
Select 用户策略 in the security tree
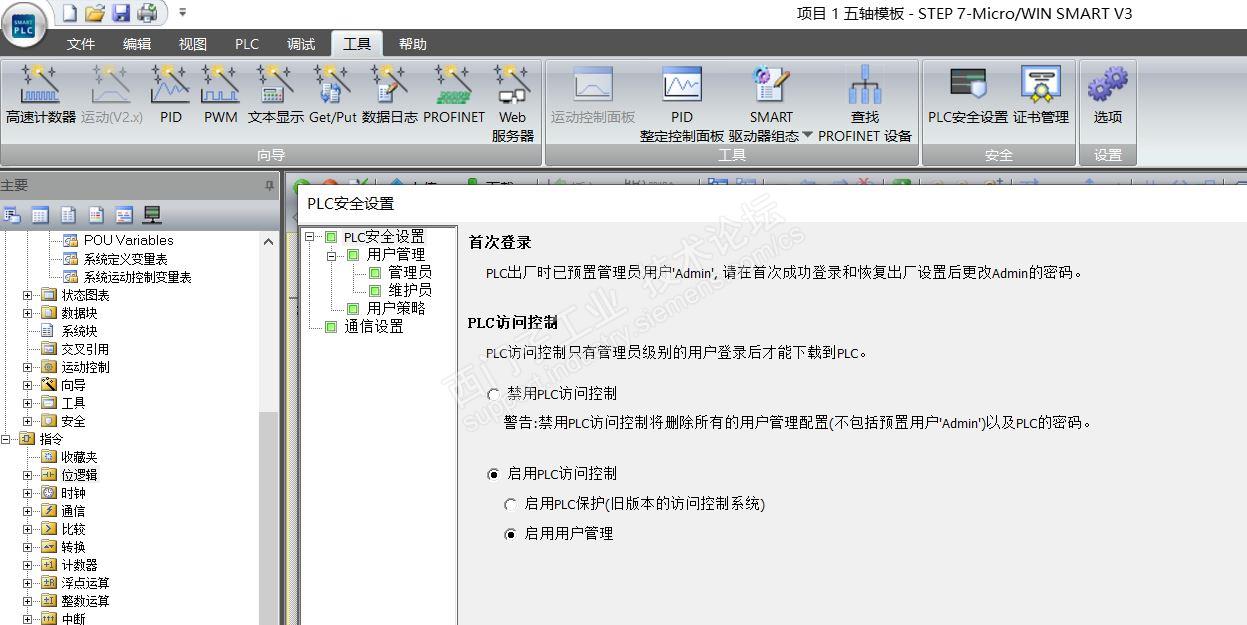click(x=396, y=309)
